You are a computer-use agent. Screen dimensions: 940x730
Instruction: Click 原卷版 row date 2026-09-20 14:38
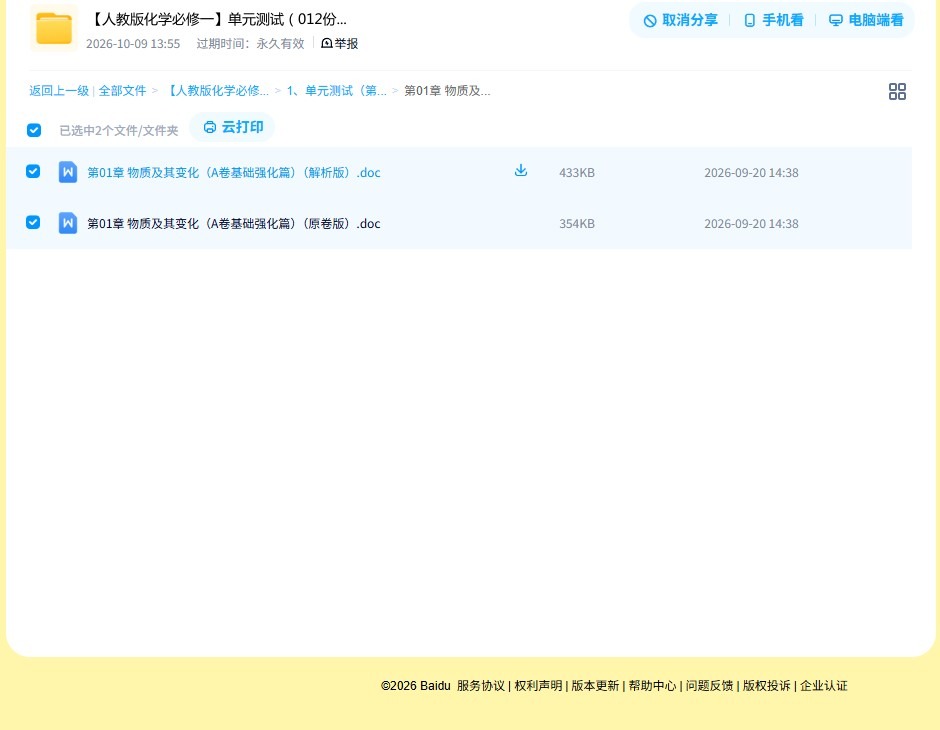click(x=751, y=224)
